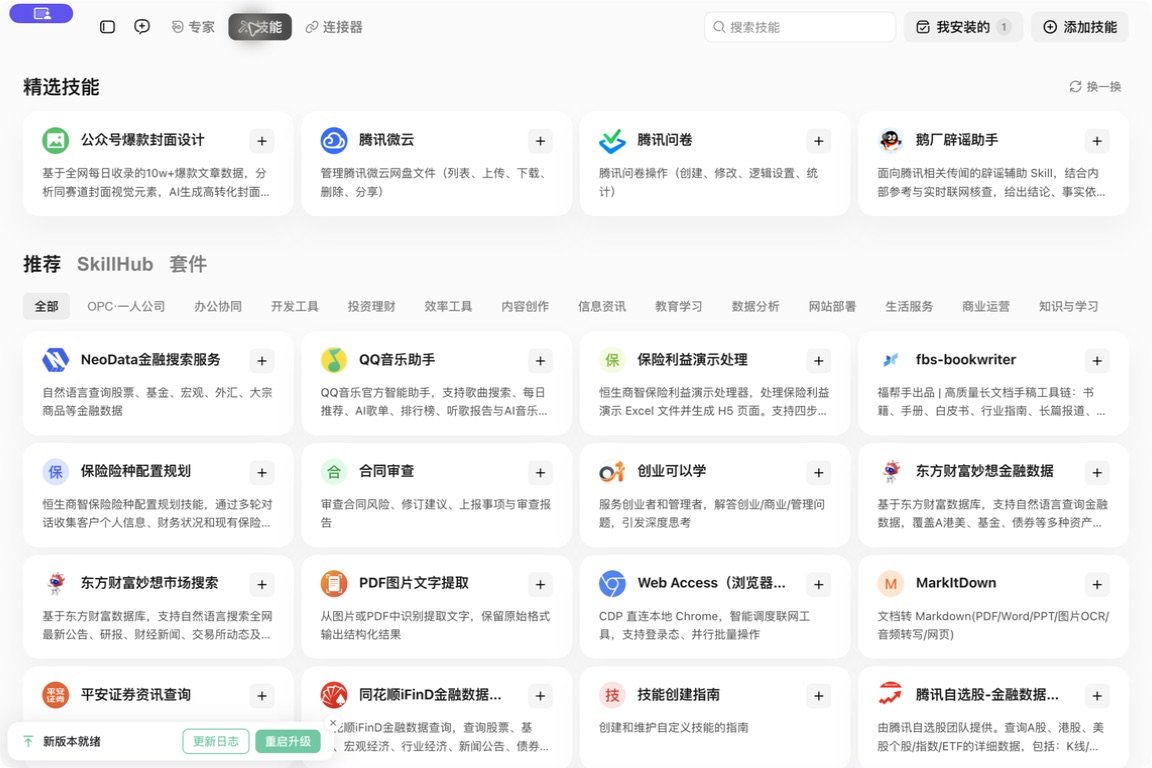Add the 保险利益演示处理 skill
This screenshot has height=768, width=1152.
coord(818,361)
